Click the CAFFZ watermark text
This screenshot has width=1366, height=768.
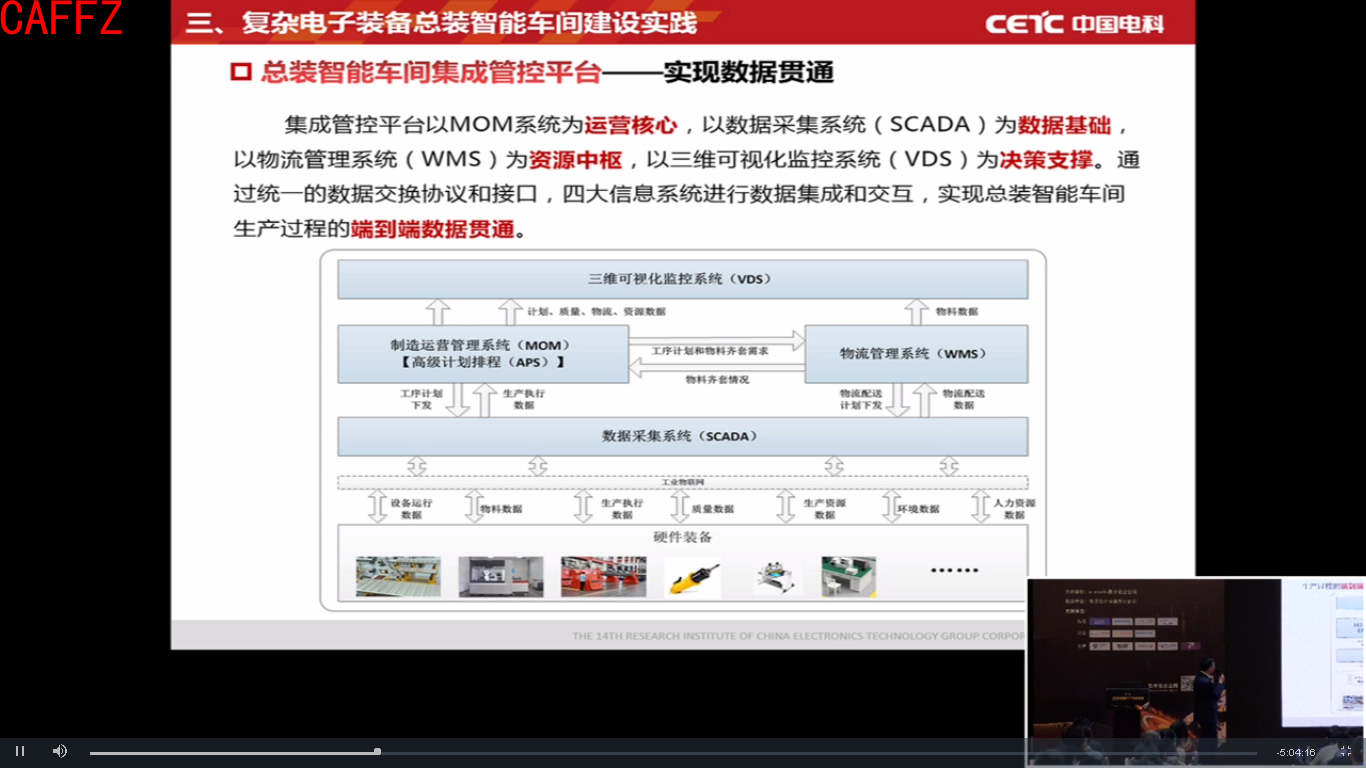[62, 17]
